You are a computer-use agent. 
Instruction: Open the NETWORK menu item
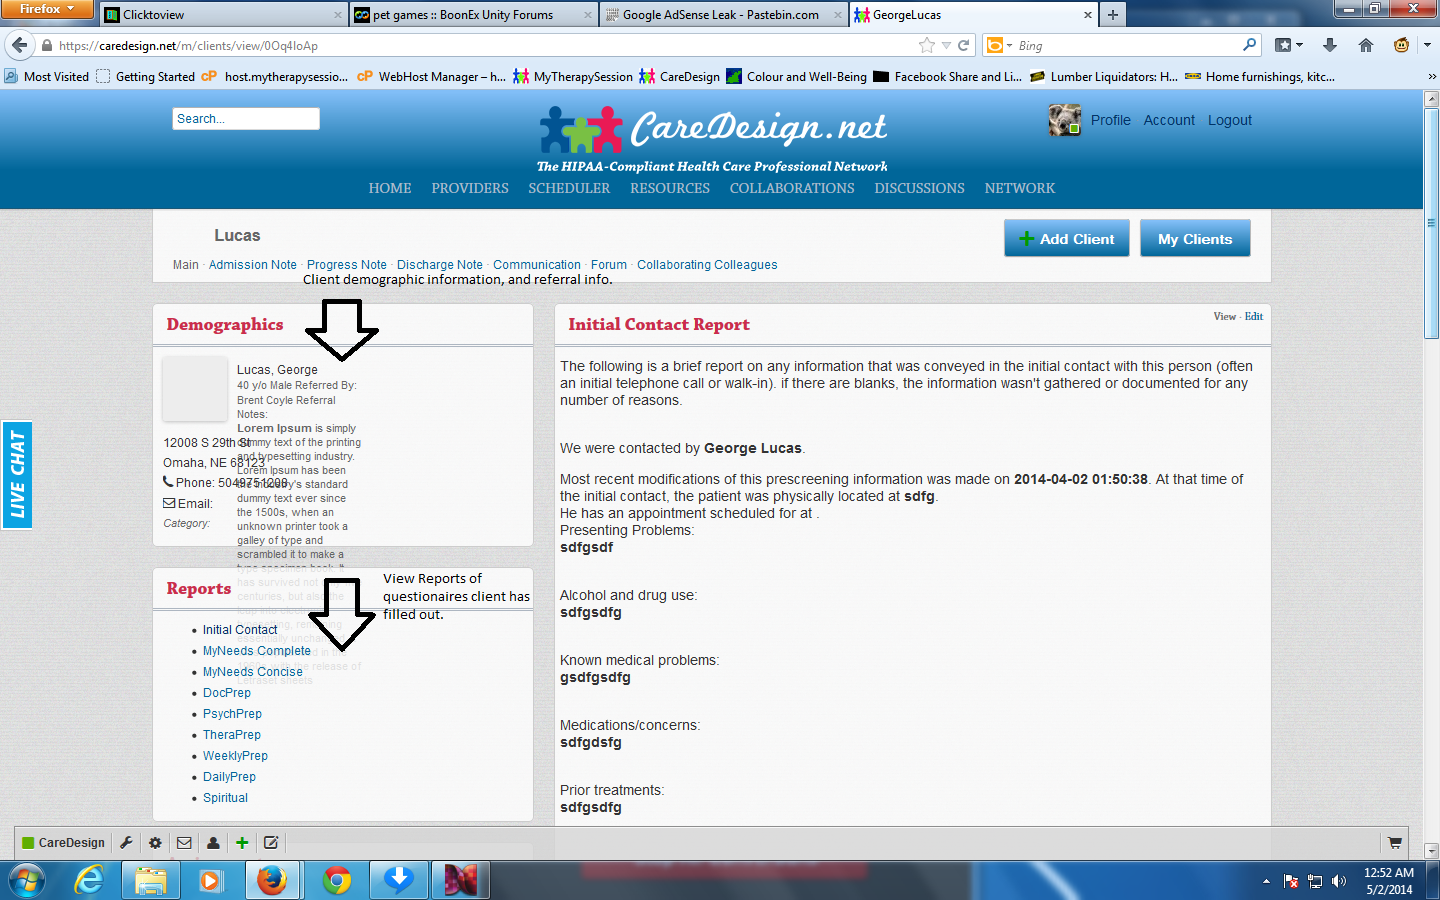click(x=1020, y=188)
